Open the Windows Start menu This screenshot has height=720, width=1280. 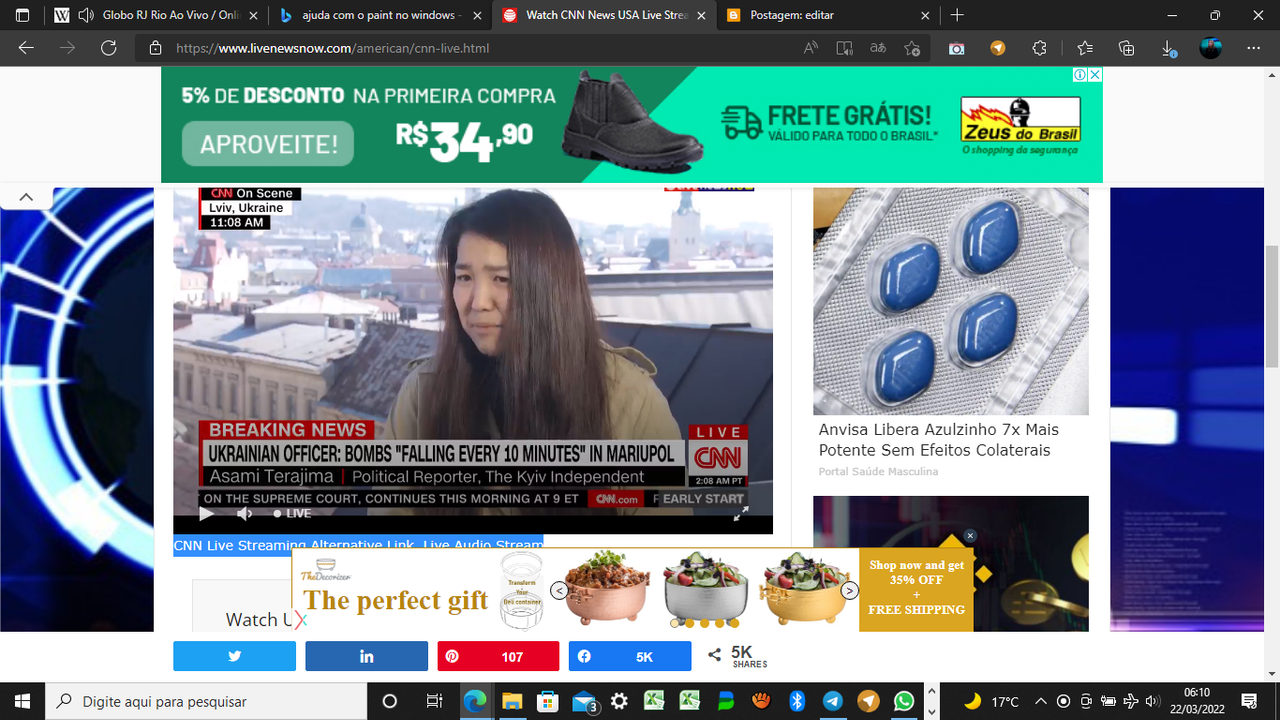(x=22, y=701)
